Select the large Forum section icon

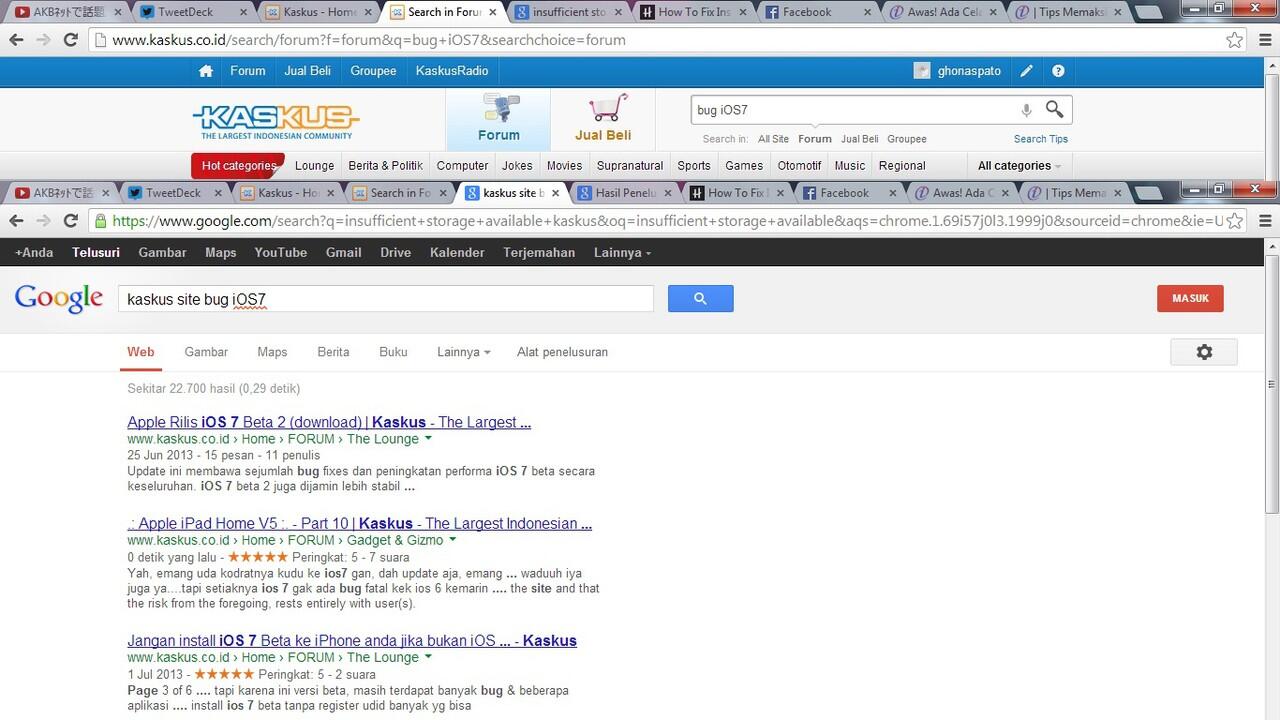[498, 119]
